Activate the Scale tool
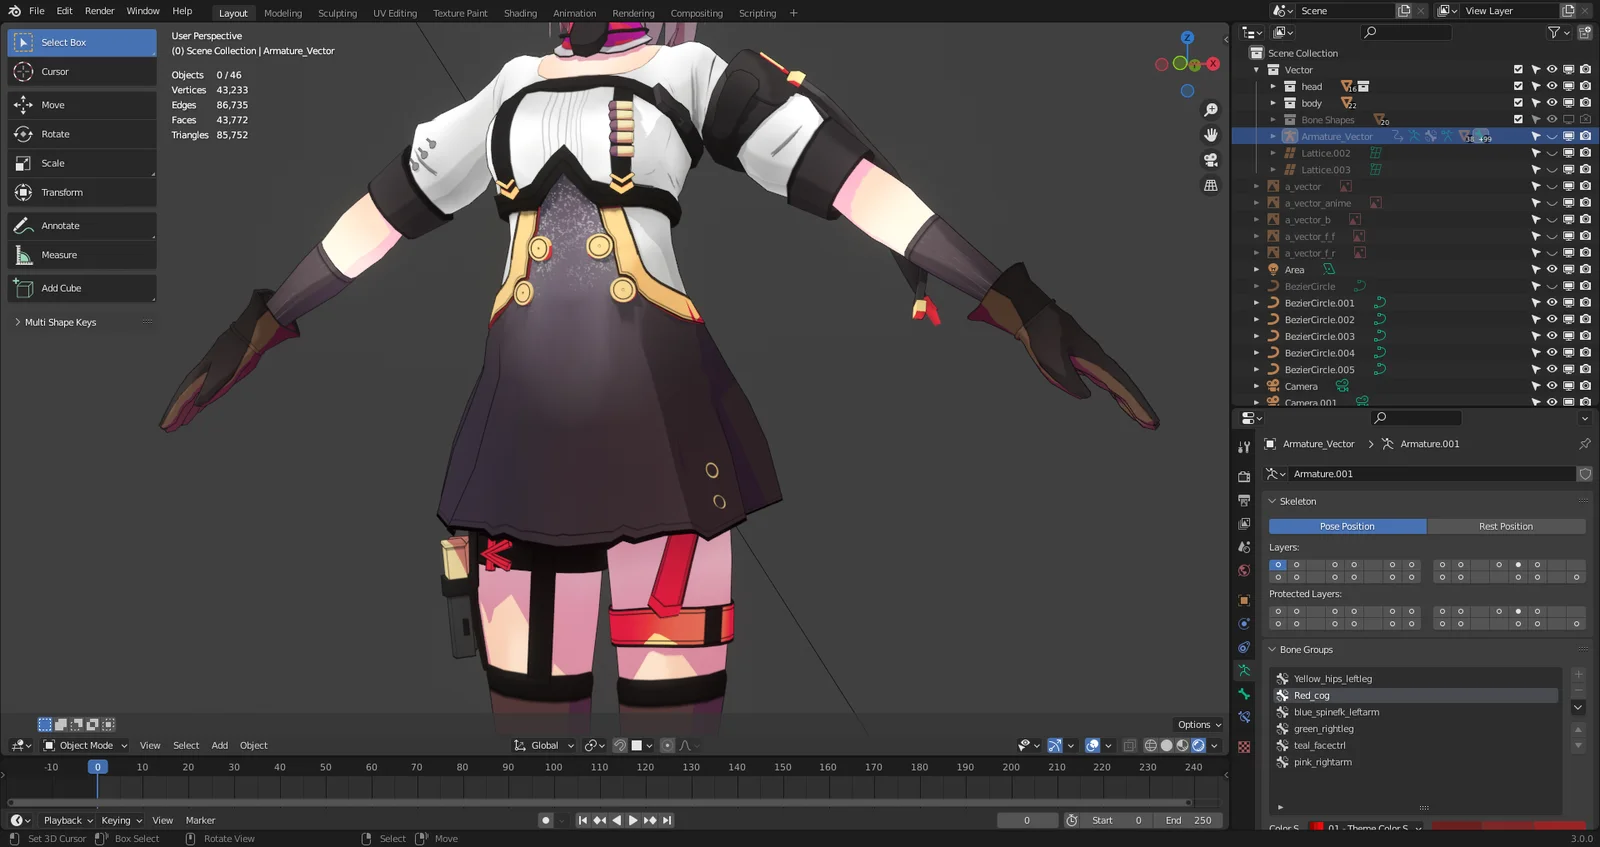Viewport: 1600px width, 847px height. click(82, 163)
